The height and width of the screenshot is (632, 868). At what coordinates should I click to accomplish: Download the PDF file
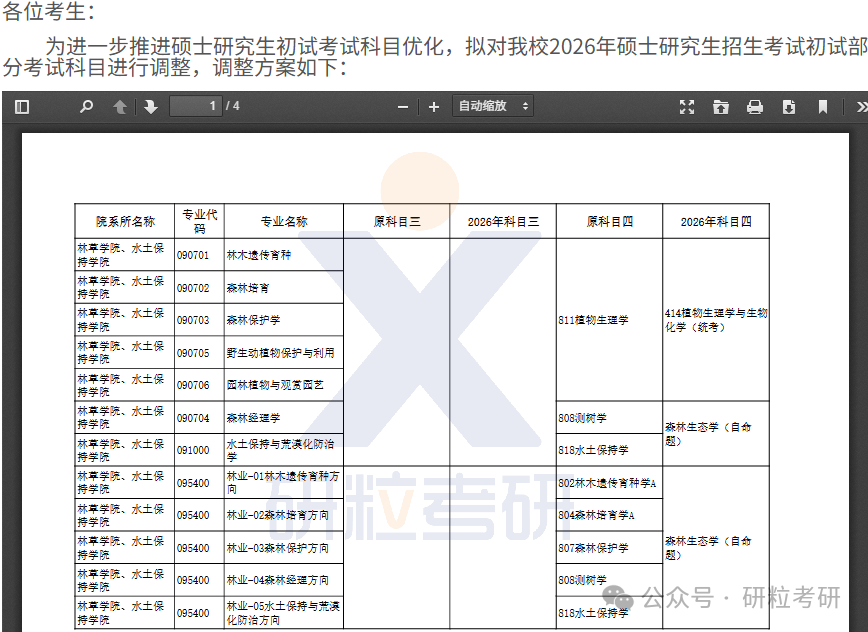coord(789,107)
